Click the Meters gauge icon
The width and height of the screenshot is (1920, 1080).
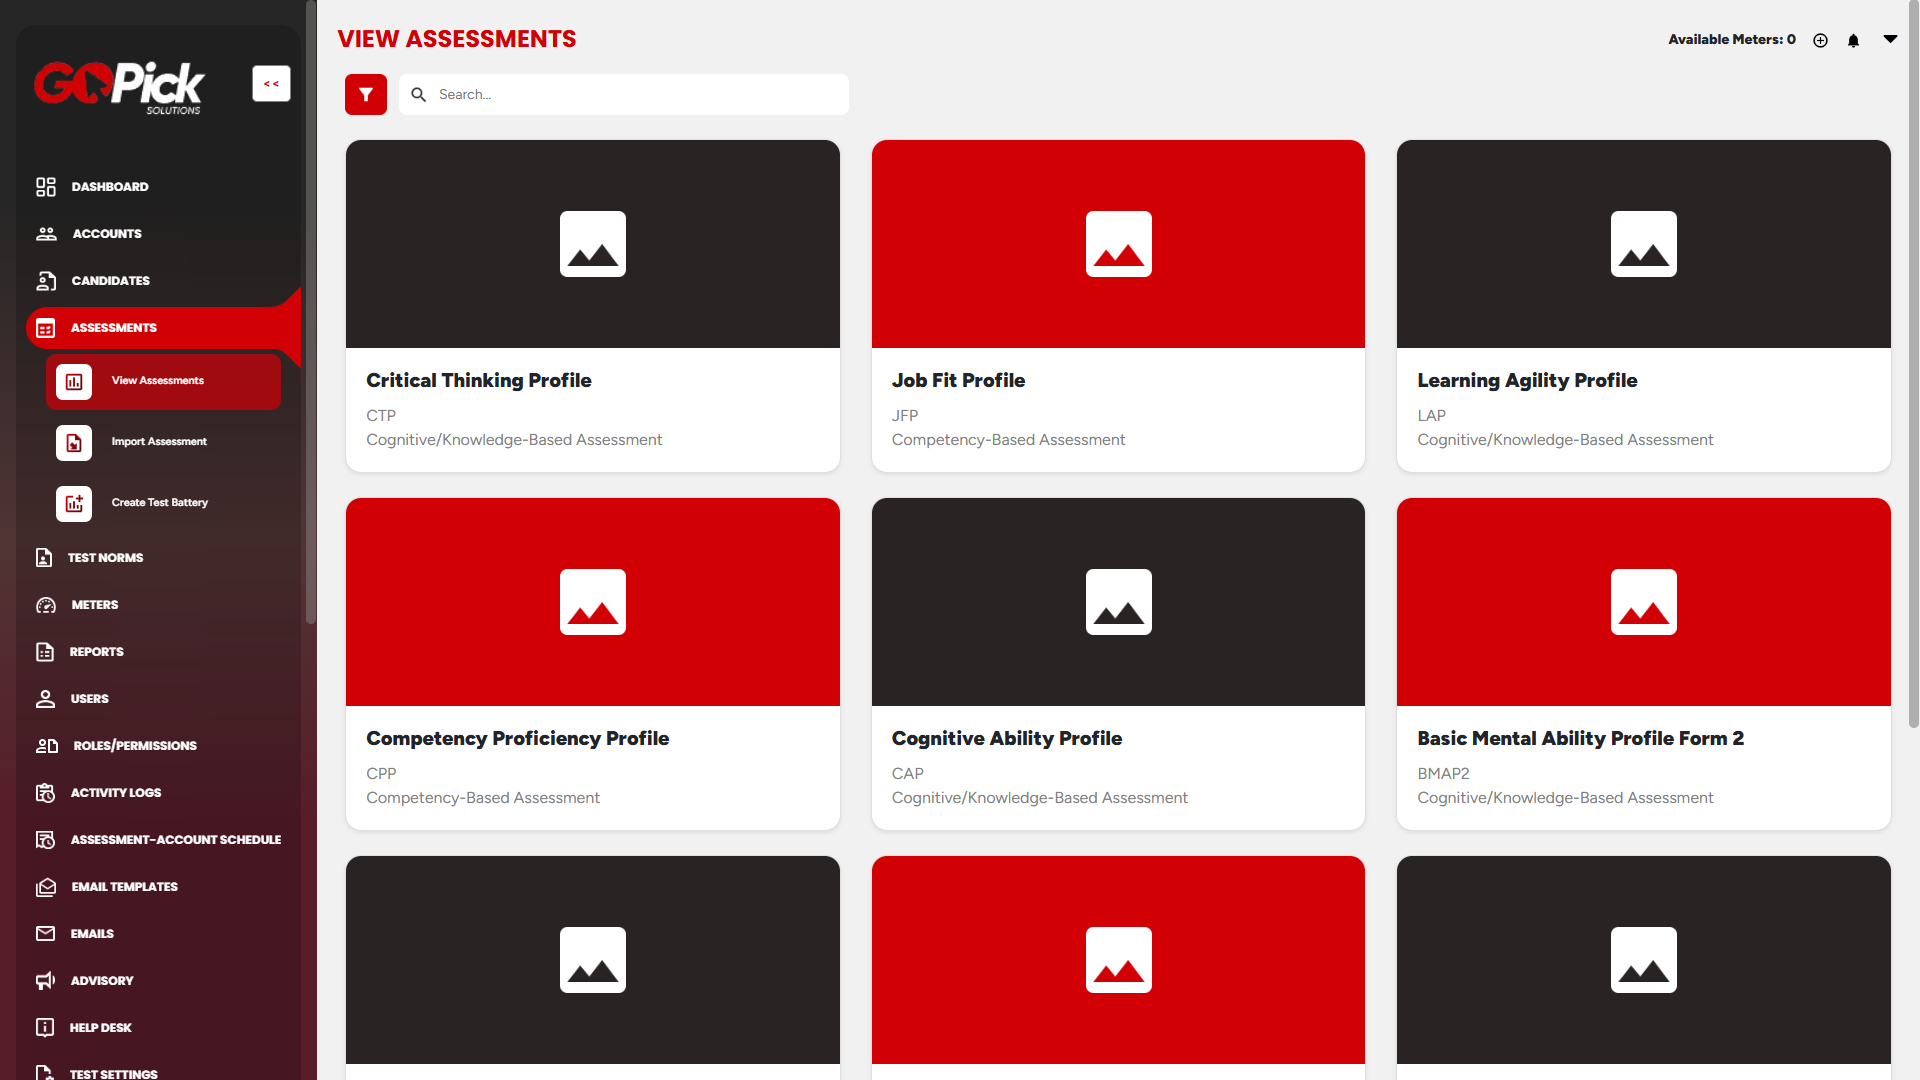(46, 605)
